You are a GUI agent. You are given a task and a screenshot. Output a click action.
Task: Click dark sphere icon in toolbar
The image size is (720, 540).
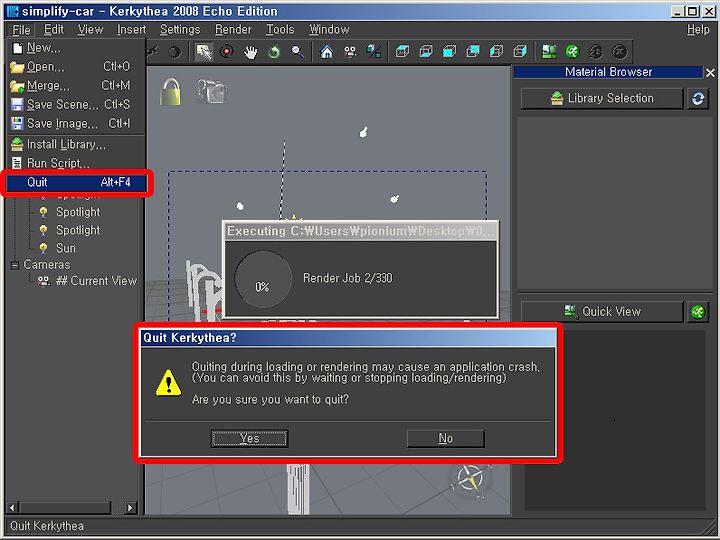(174, 52)
